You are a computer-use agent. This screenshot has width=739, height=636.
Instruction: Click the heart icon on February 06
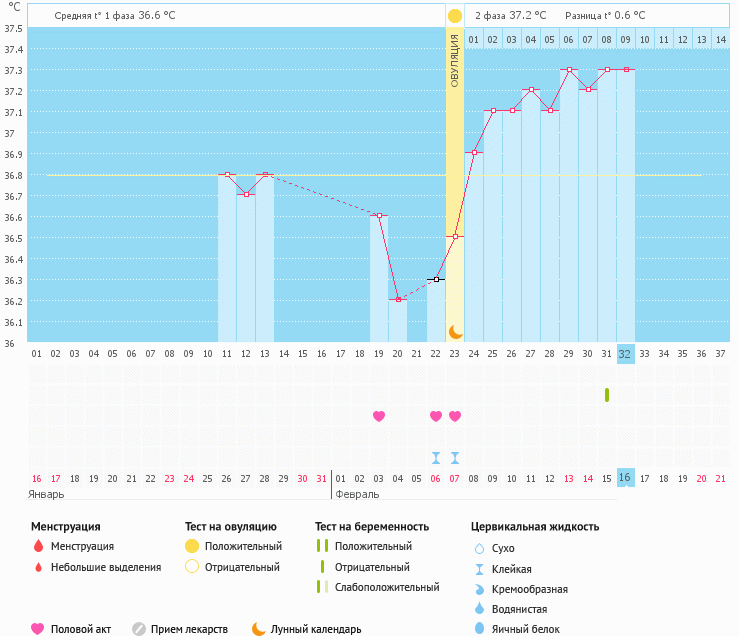point(436,416)
